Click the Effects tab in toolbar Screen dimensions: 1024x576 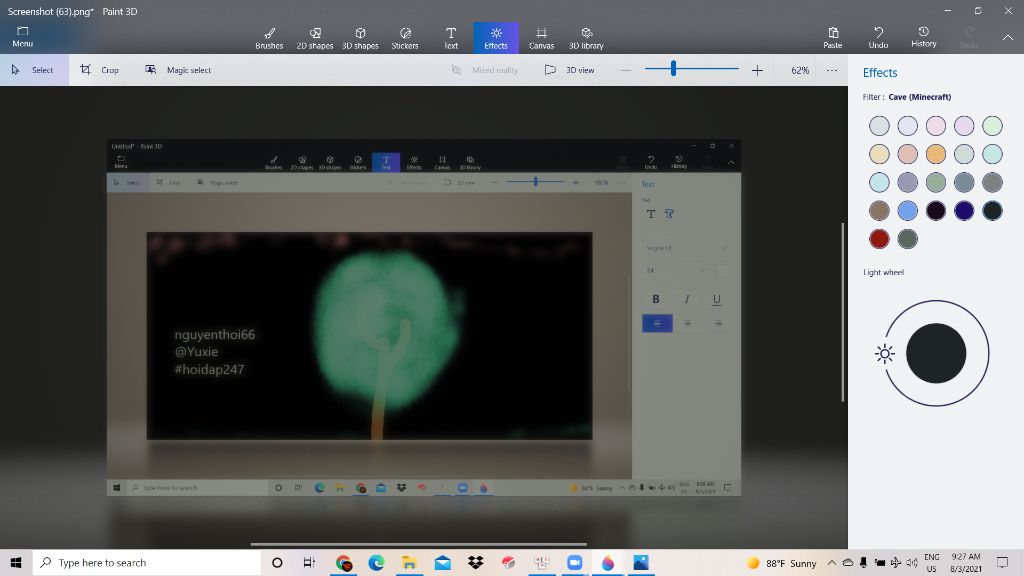click(496, 38)
